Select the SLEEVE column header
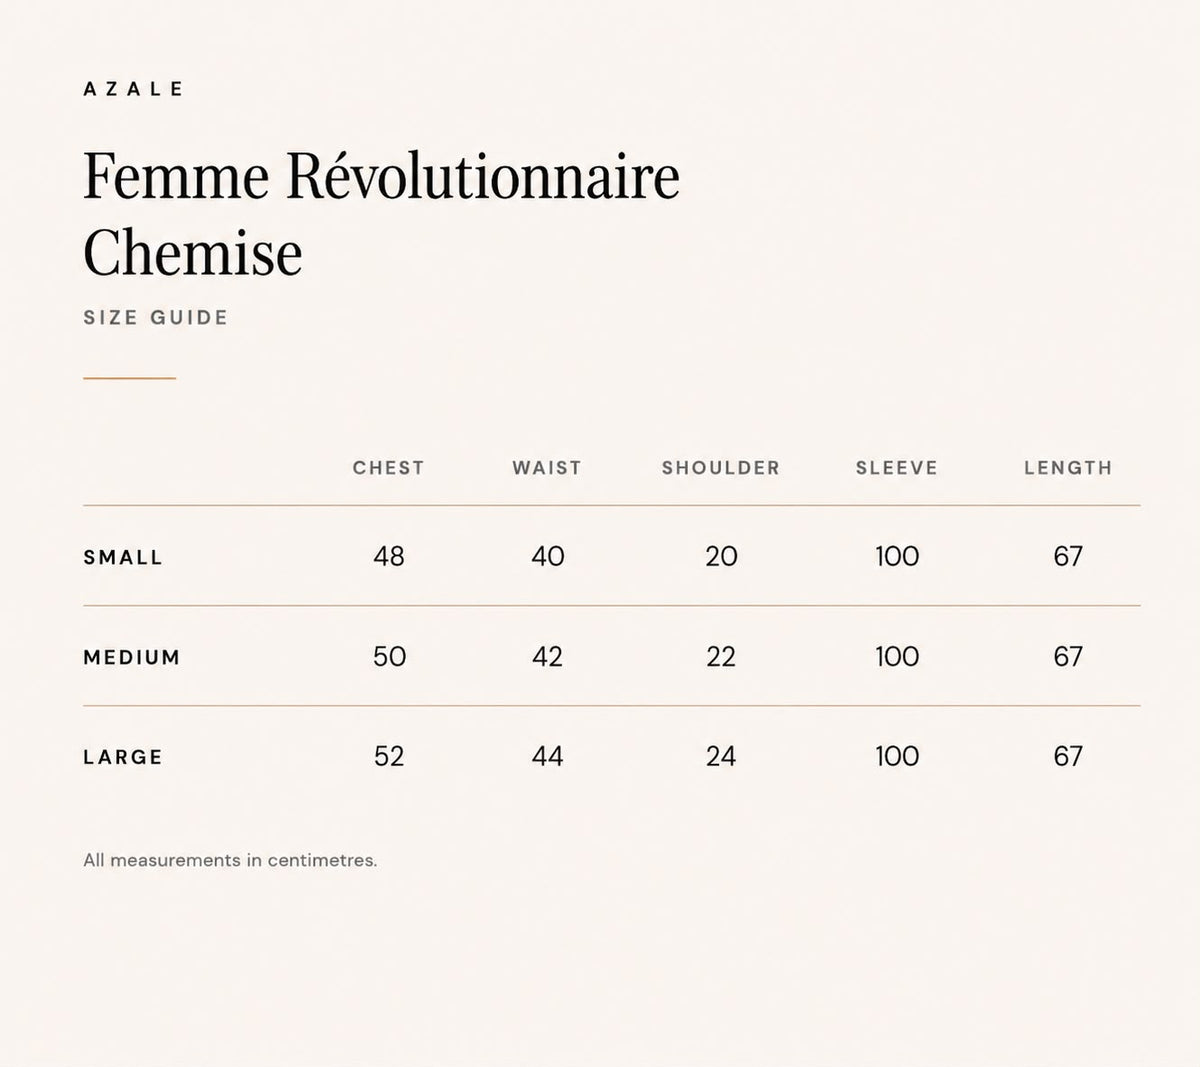The image size is (1200, 1067). [x=897, y=468]
